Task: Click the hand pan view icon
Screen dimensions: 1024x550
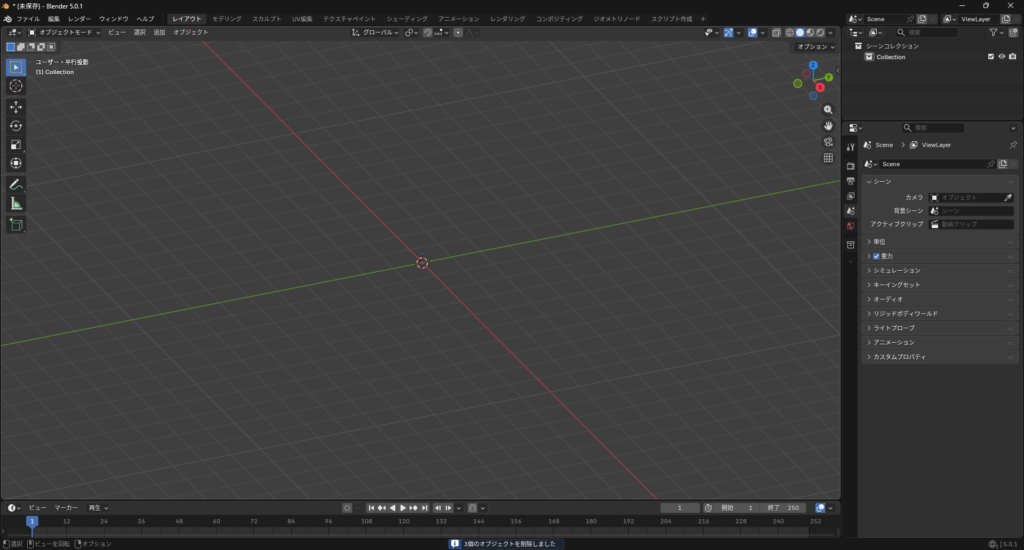Action: pyautogui.click(x=828, y=125)
